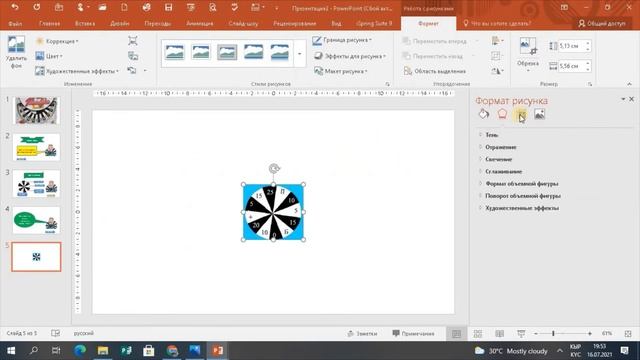Run spell check checkmark icon
This screenshot has height=360, width=640.
234,7
